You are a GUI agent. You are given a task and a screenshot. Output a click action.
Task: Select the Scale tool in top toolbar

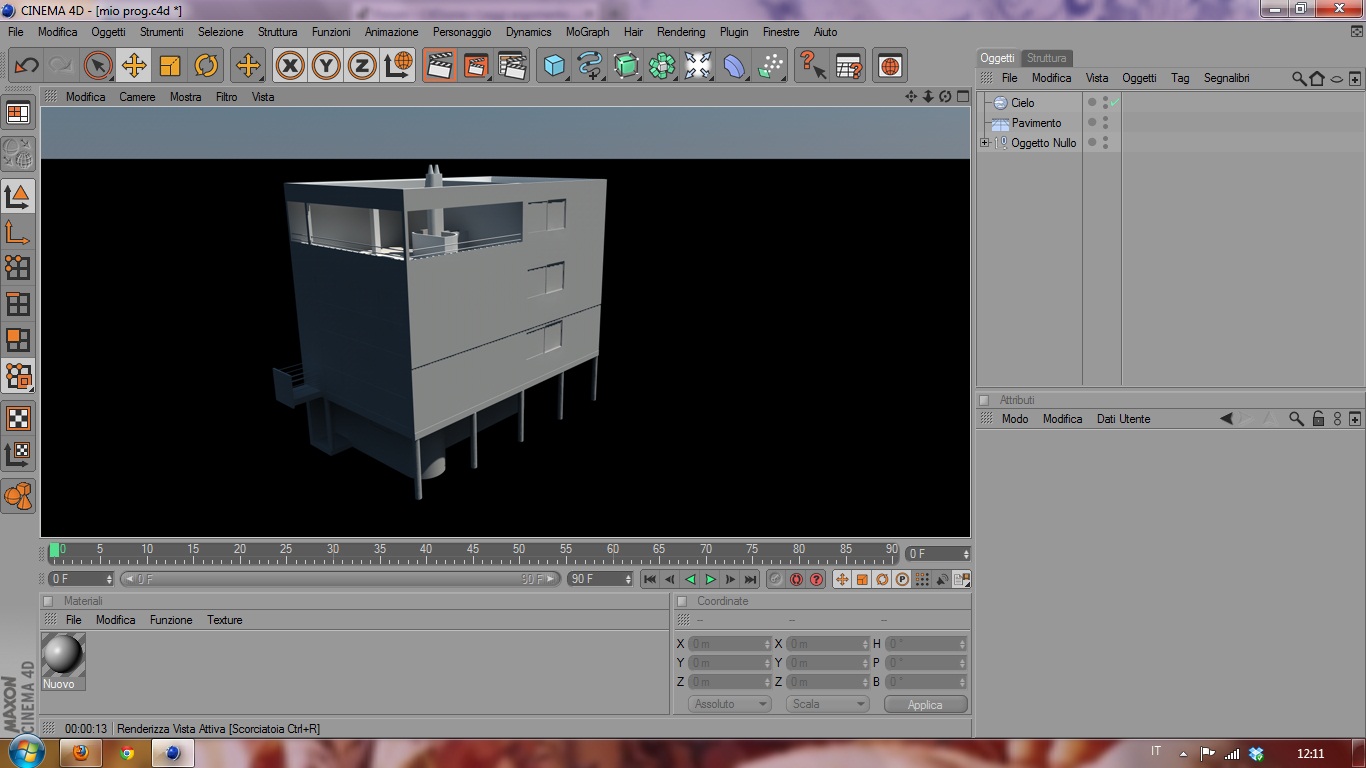point(170,66)
